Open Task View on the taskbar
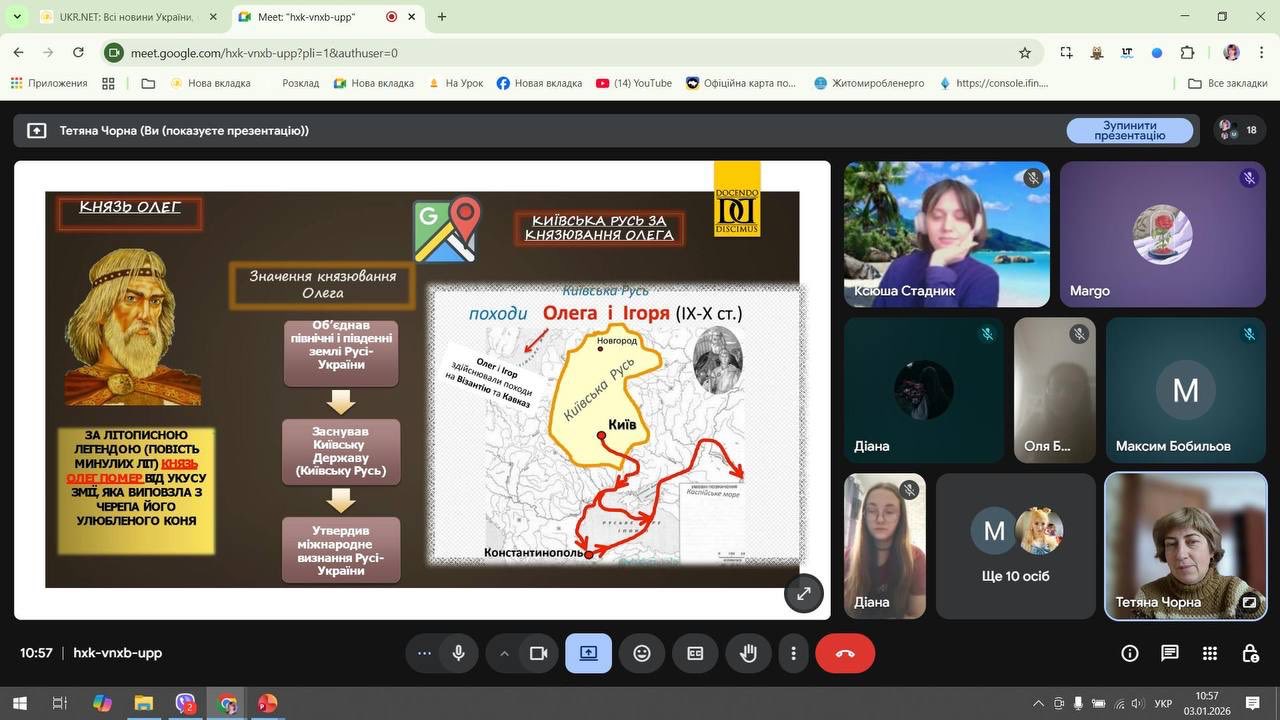The width and height of the screenshot is (1280, 720). coord(59,703)
